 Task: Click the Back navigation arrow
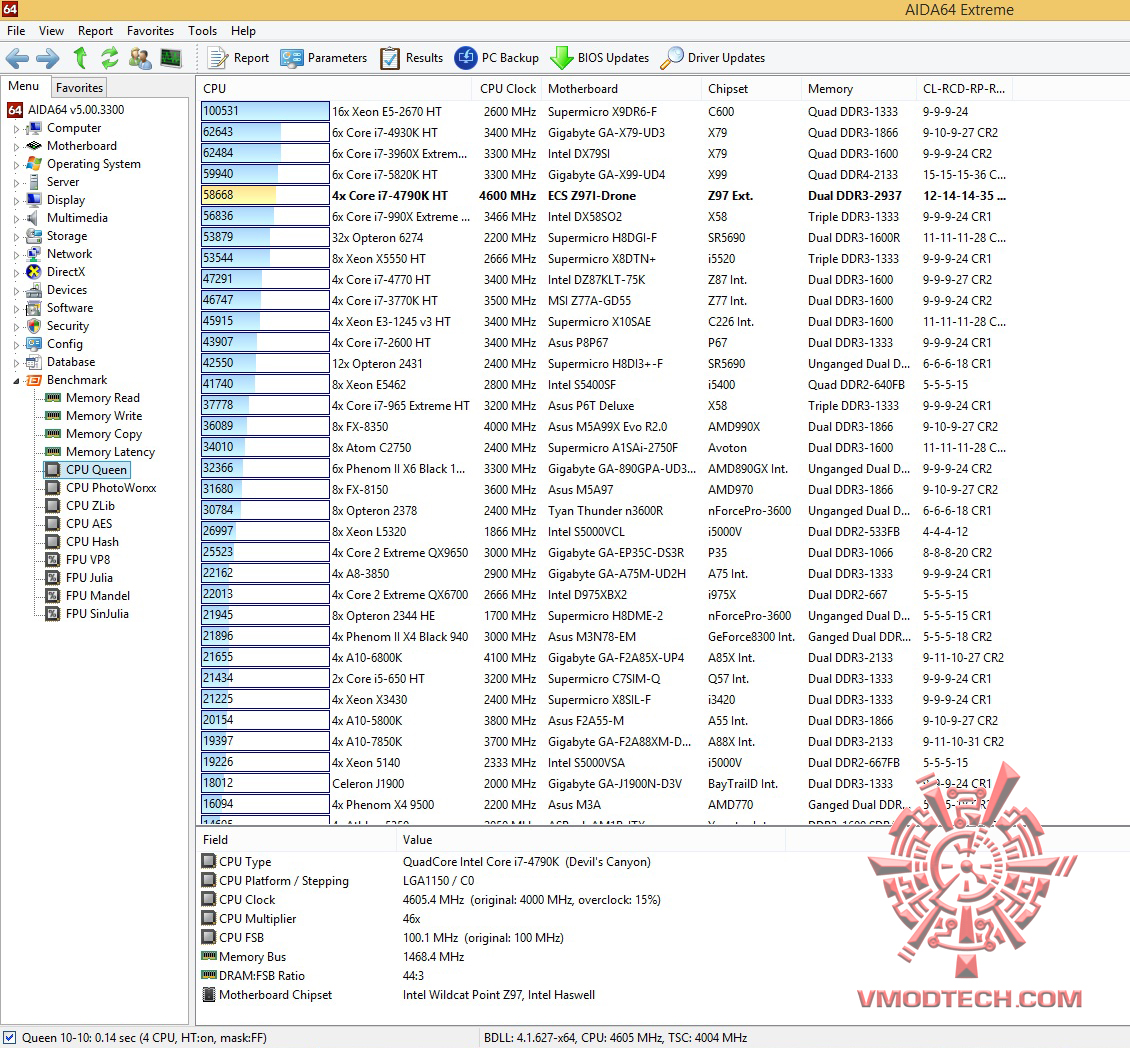(17, 58)
